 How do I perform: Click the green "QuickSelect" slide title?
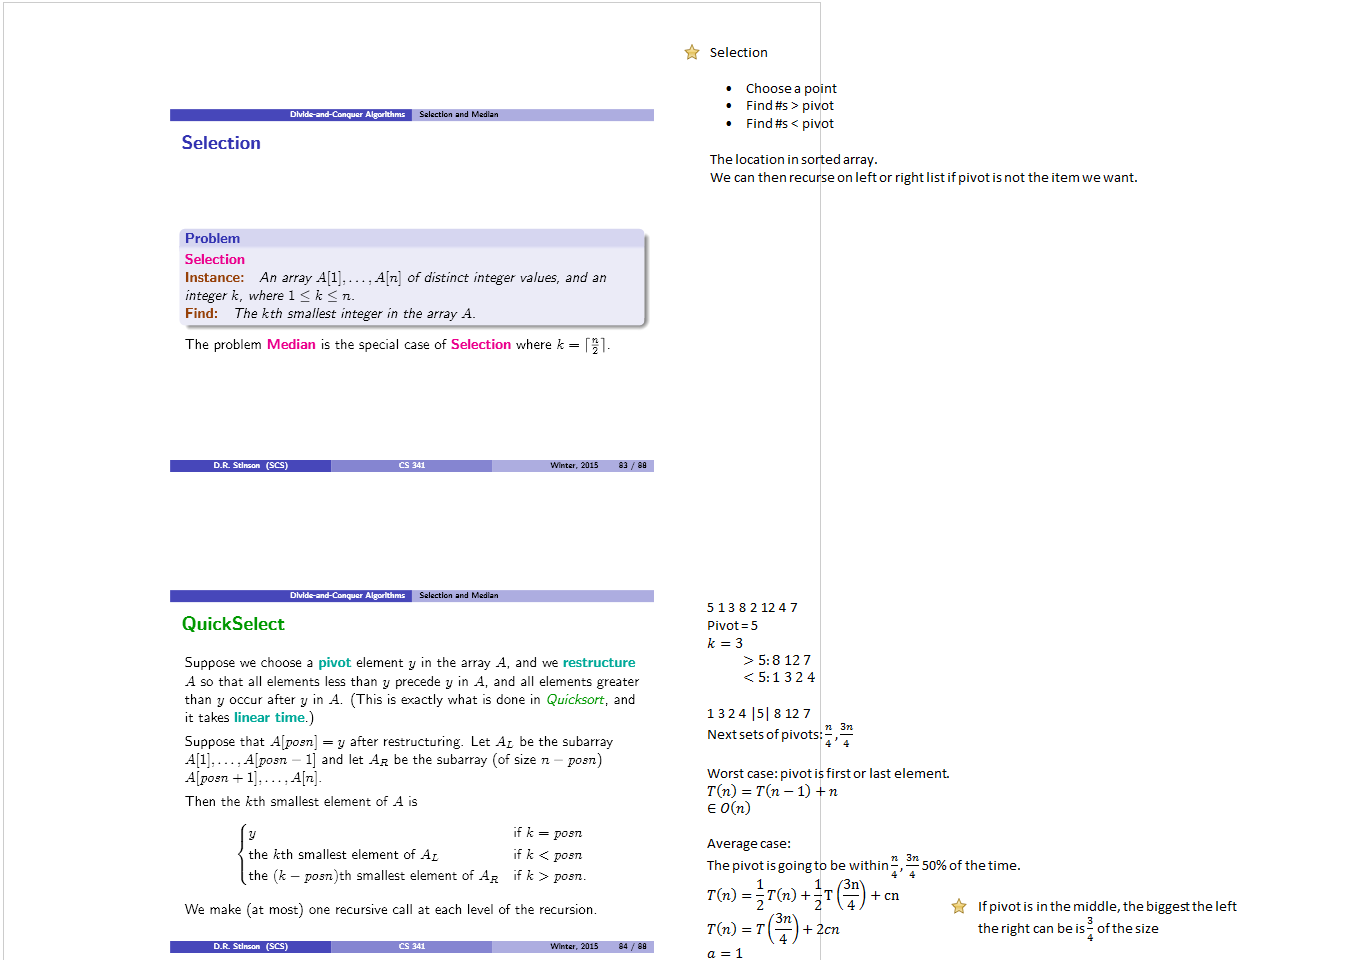[233, 624]
